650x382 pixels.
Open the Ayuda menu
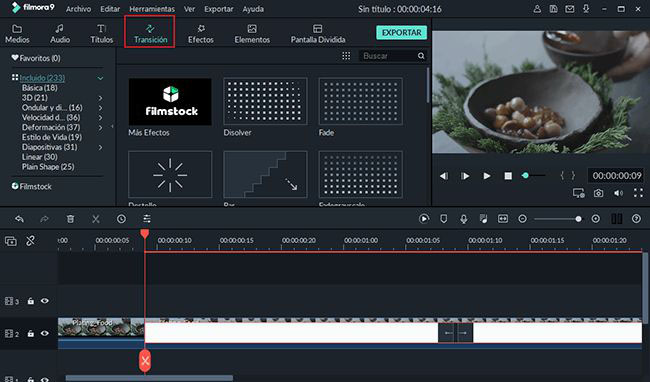(x=253, y=9)
